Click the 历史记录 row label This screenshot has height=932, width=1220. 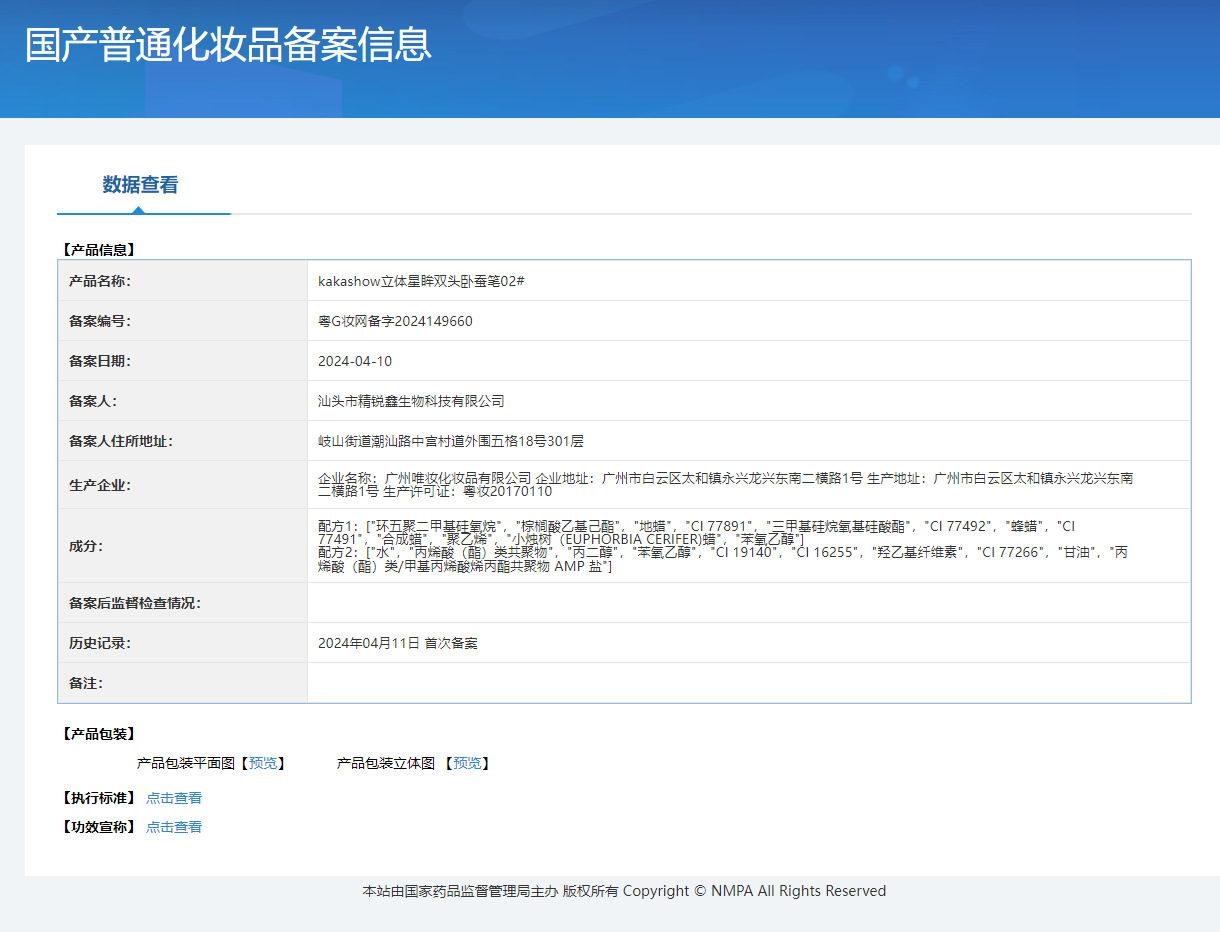pyautogui.click(x=100, y=643)
